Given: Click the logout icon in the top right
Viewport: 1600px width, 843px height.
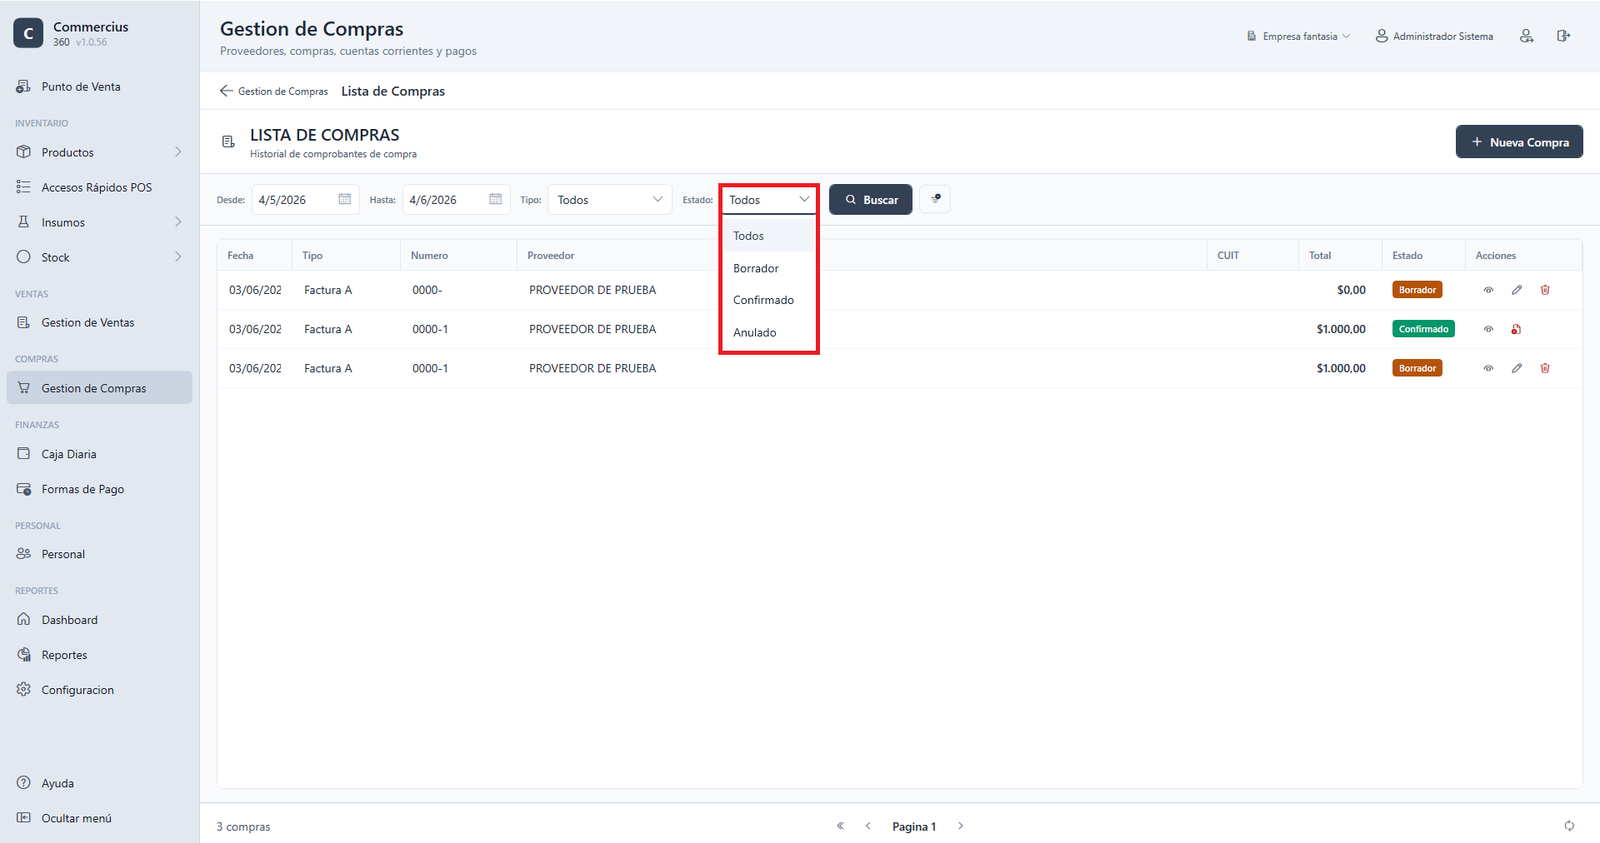Looking at the screenshot, I should point(1563,36).
